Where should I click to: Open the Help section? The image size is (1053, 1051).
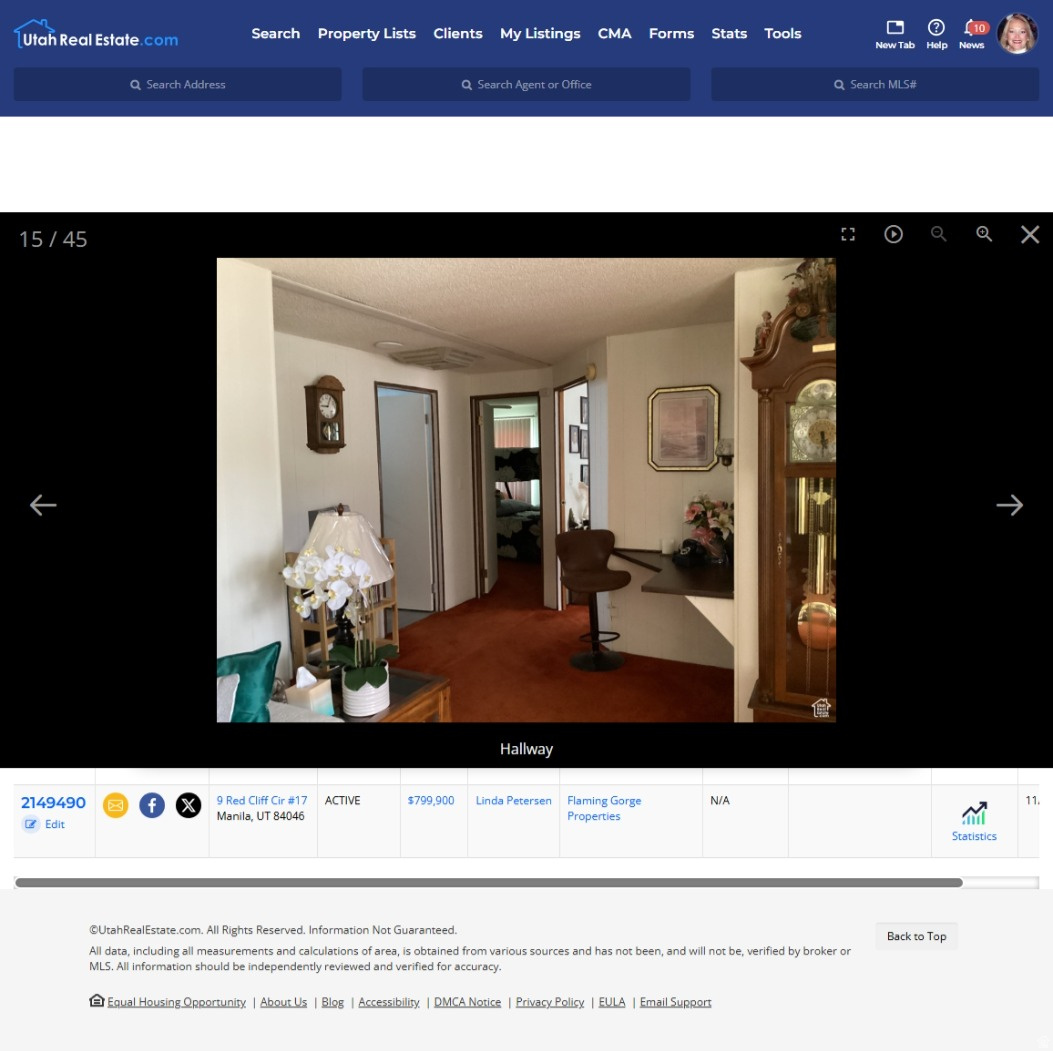[936, 32]
